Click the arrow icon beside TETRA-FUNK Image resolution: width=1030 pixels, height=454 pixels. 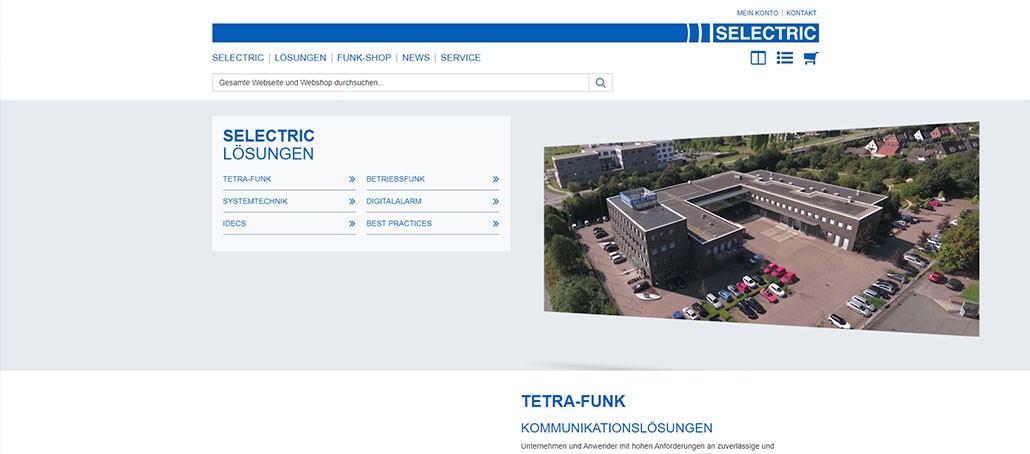pyautogui.click(x=352, y=180)
